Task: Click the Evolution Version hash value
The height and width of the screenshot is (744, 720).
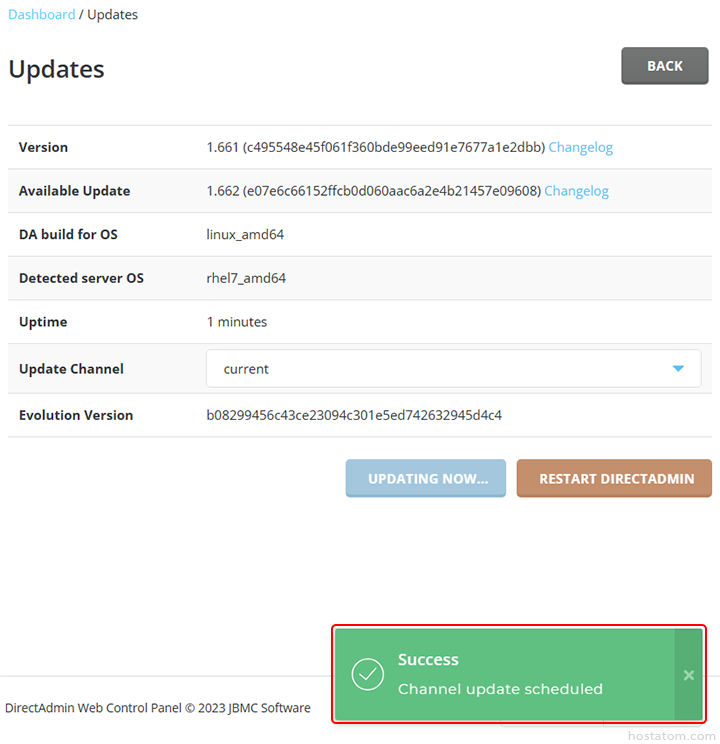Action: tap(354, 415)
